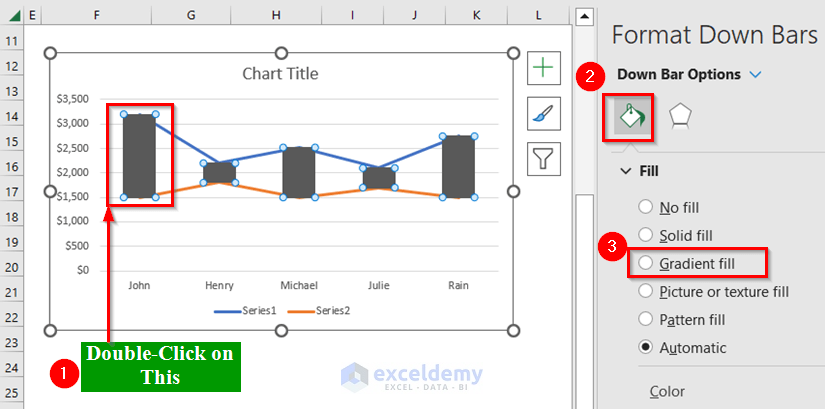Screen dimensions: 825x409
Task: Switch to the Effects pentagon icon
Action: 680,116
